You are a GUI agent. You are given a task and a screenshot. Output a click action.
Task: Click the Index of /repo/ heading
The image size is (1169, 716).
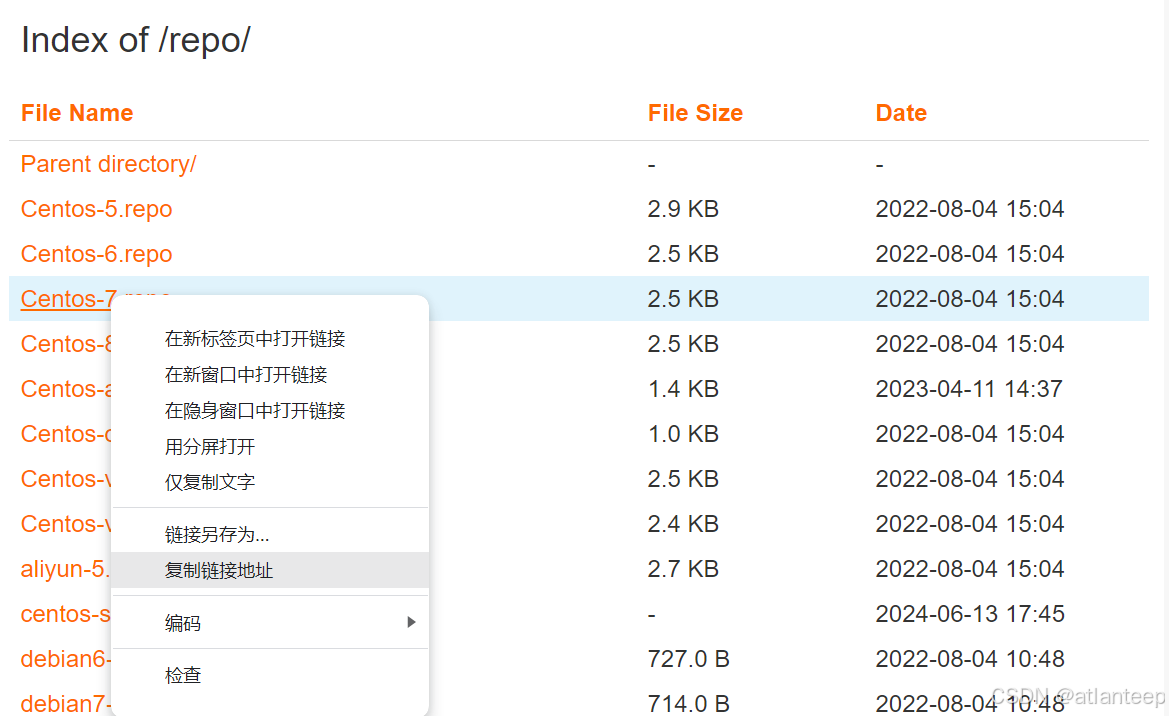click(136, 40)
